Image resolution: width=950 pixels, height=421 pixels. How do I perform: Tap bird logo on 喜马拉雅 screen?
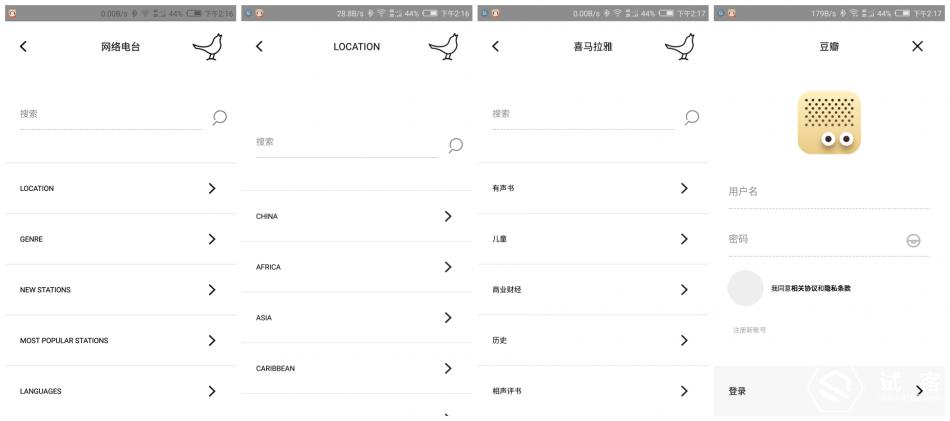[x=679, y=47]
